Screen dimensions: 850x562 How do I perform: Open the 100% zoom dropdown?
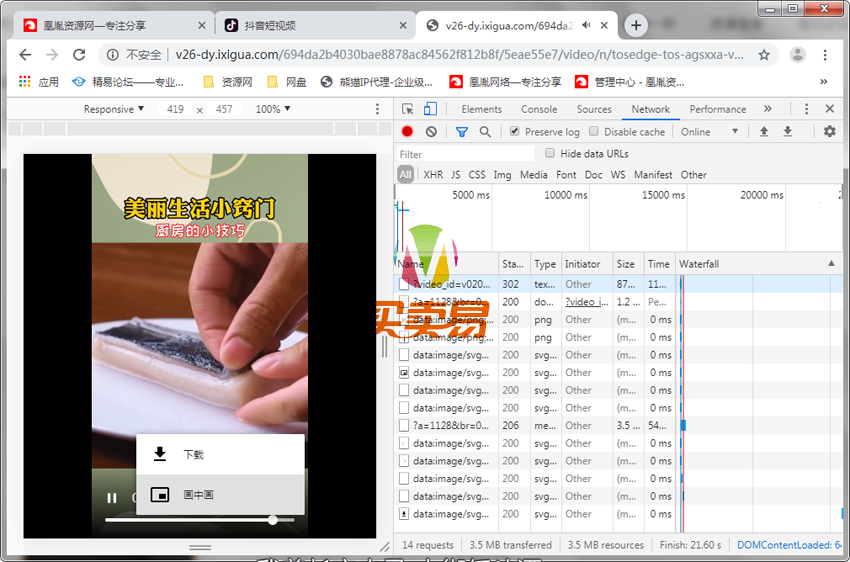(273, 109)
